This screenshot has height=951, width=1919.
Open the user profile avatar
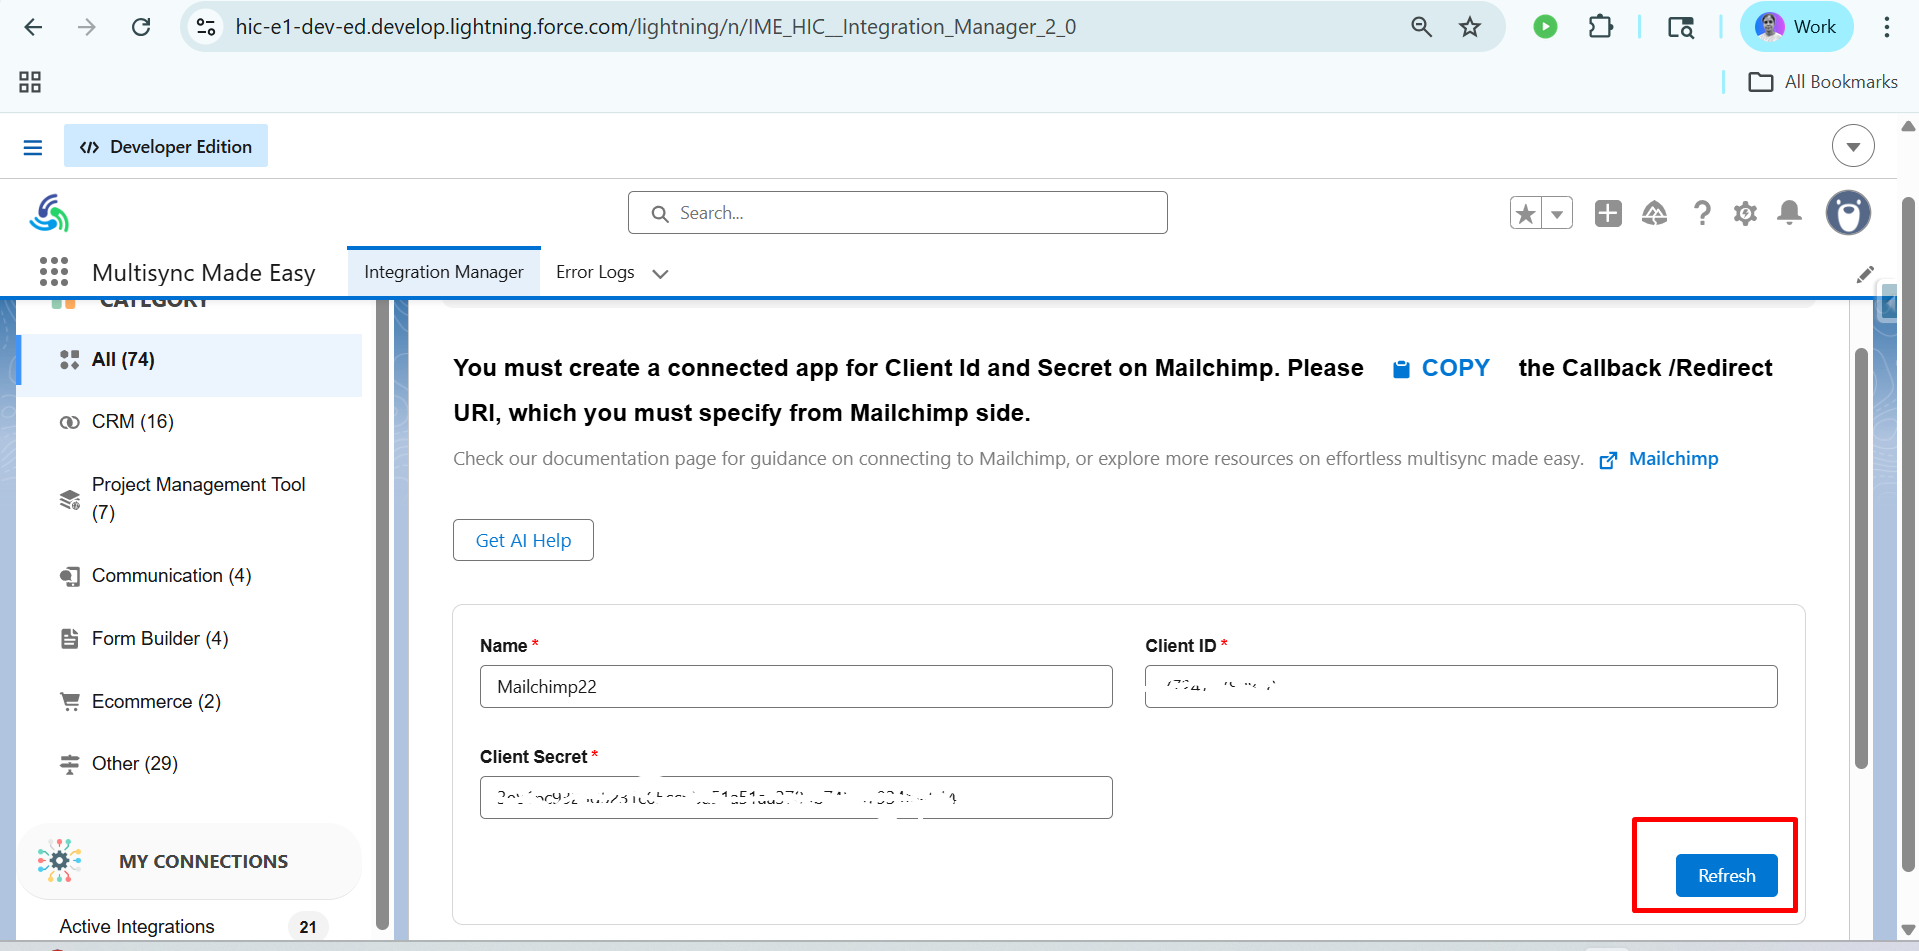[1848, 213]
